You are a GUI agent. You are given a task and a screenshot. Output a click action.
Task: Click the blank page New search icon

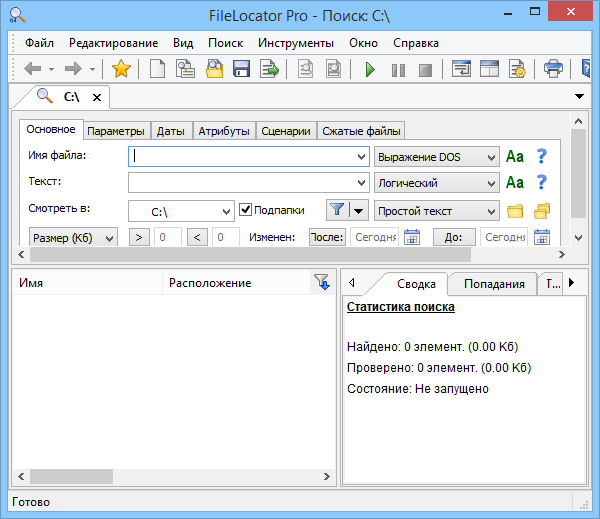tap(157, 69)
